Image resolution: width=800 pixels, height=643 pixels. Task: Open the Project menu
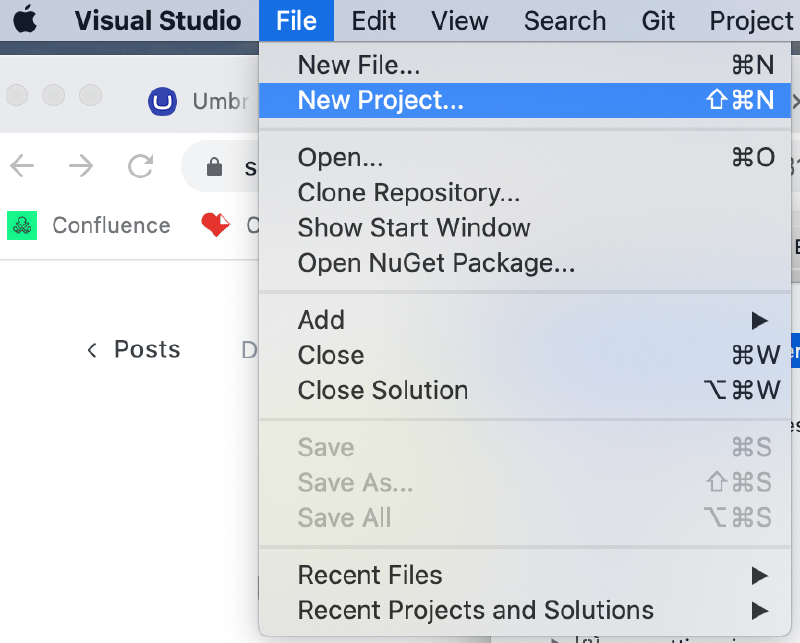751,21
